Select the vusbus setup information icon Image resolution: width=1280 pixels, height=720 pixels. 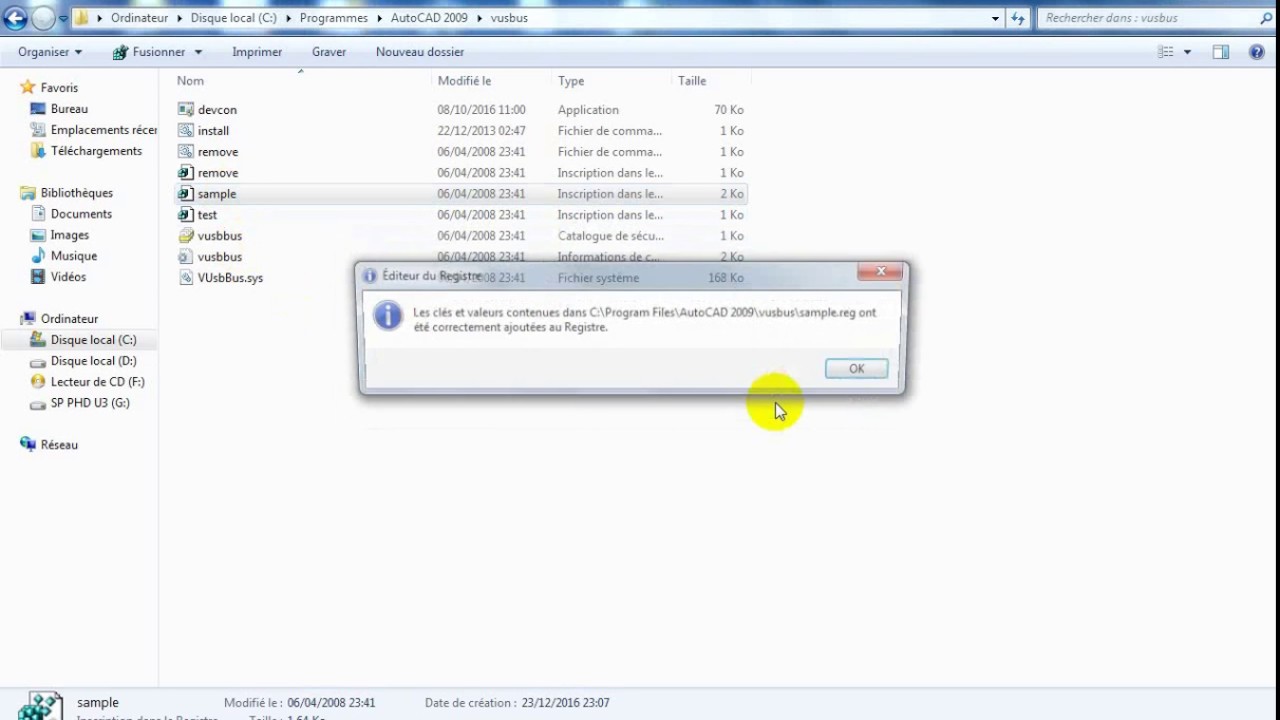[186, 257]
